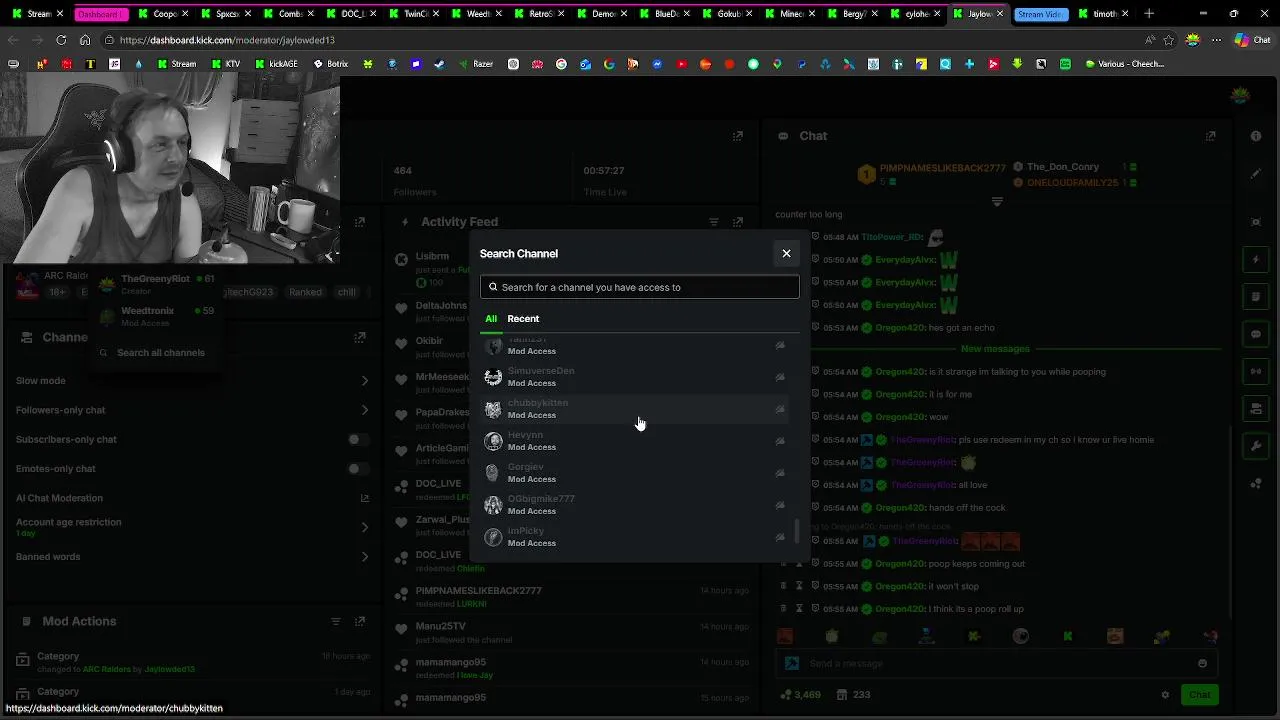Toggle the hide icon on OGbigmike777 row

(780, 505)
